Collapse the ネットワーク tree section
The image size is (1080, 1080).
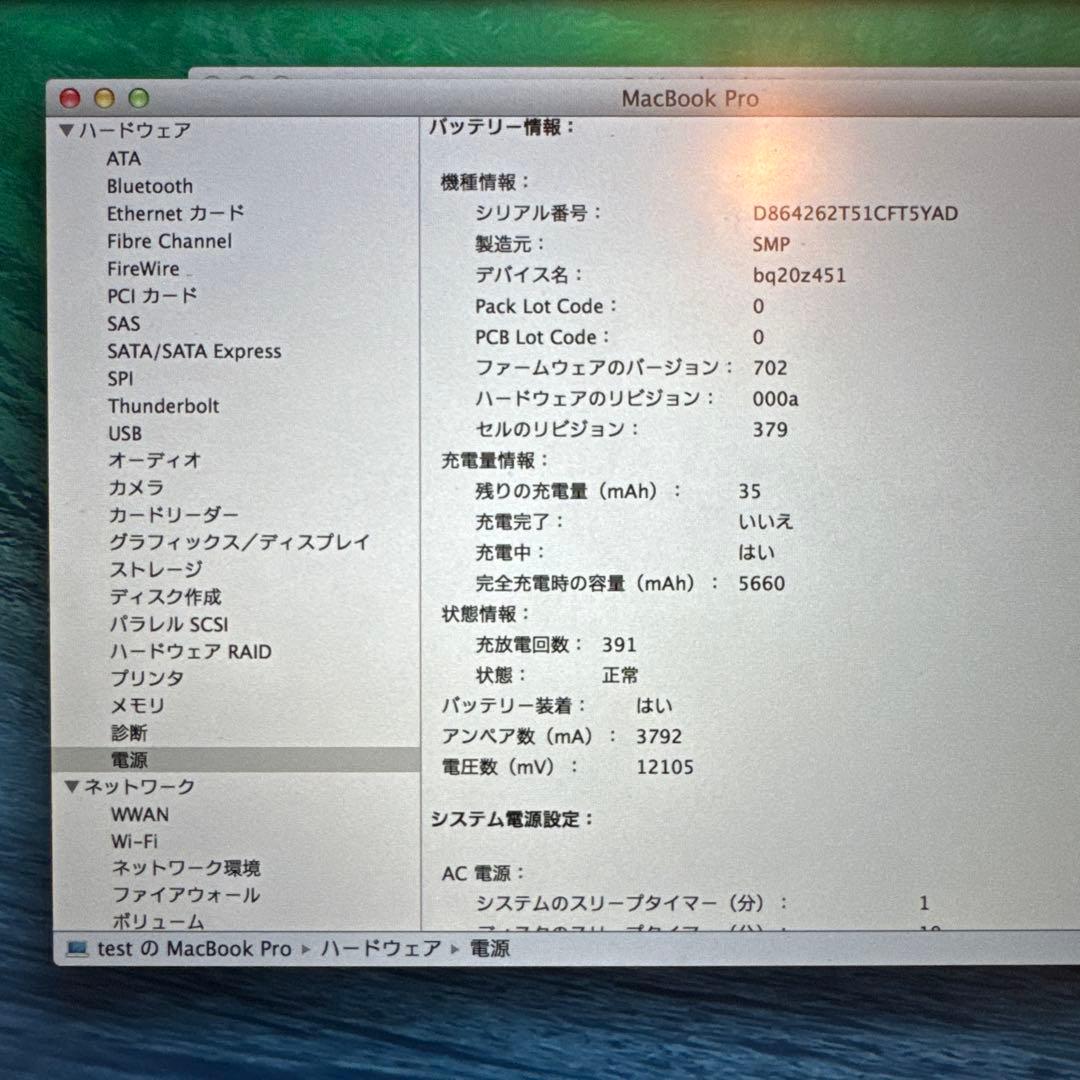pos(71,786)
